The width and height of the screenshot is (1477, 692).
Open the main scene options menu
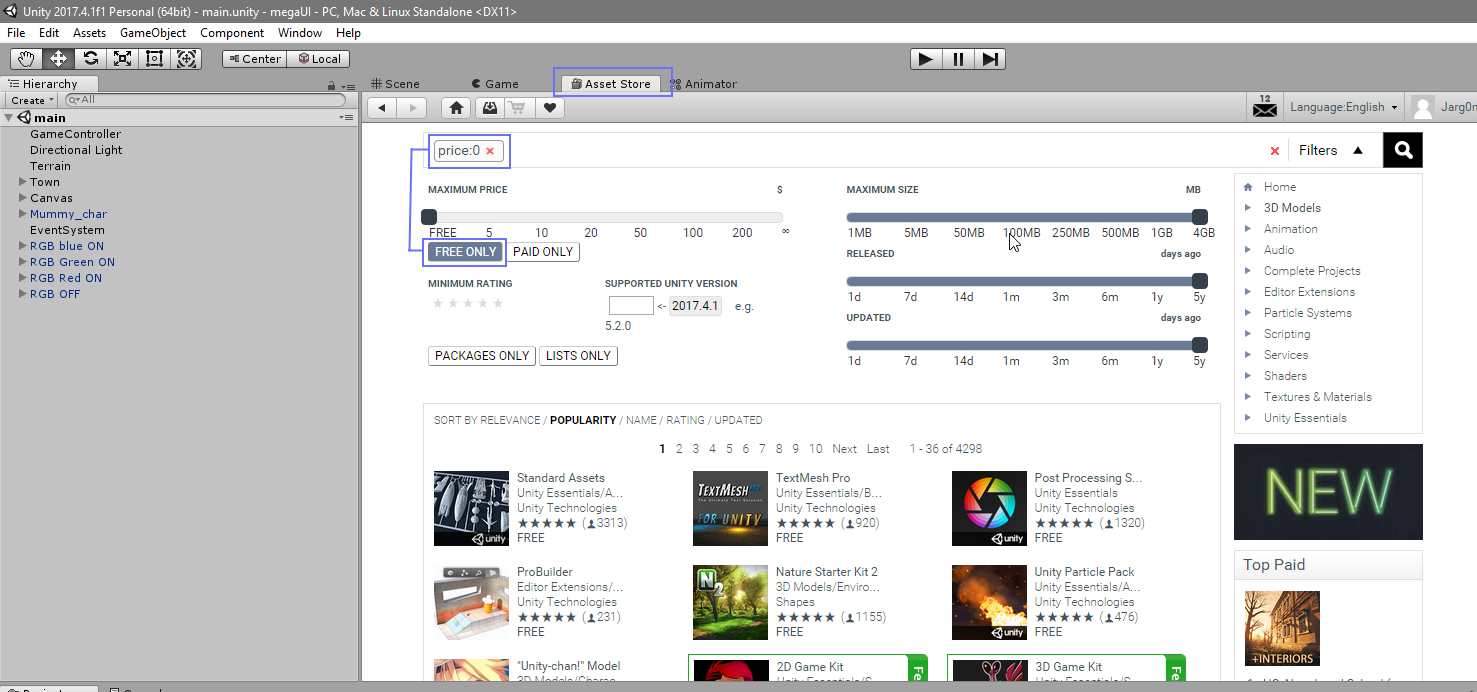(x=346, y=118)
